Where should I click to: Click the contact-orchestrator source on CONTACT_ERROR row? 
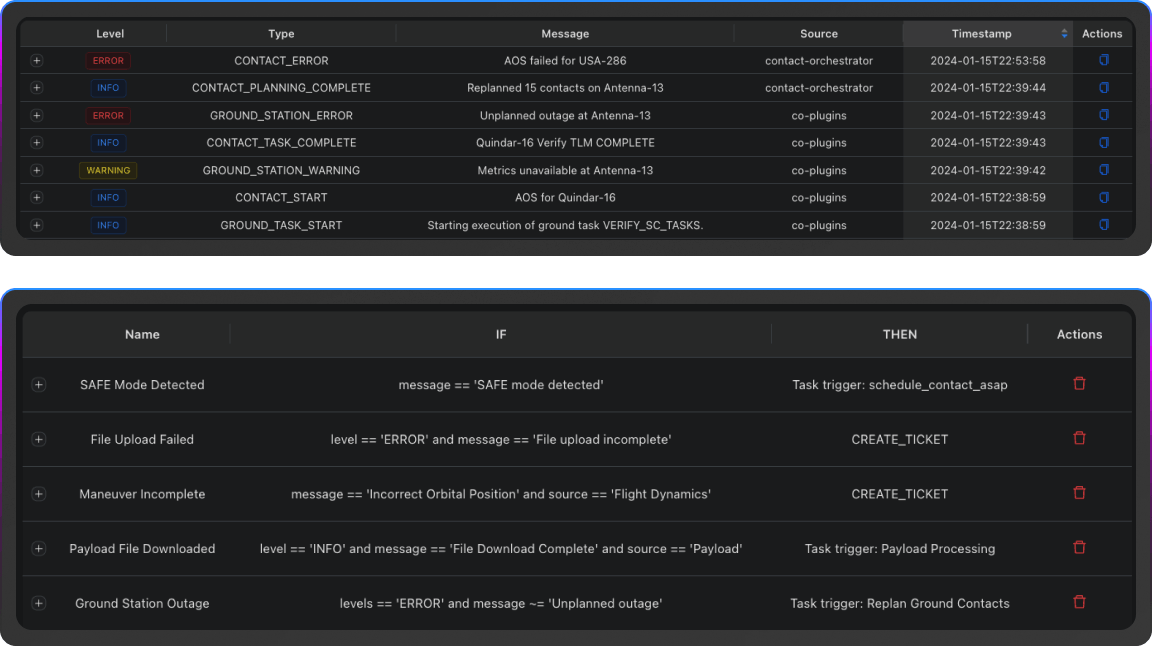(818, 61)
